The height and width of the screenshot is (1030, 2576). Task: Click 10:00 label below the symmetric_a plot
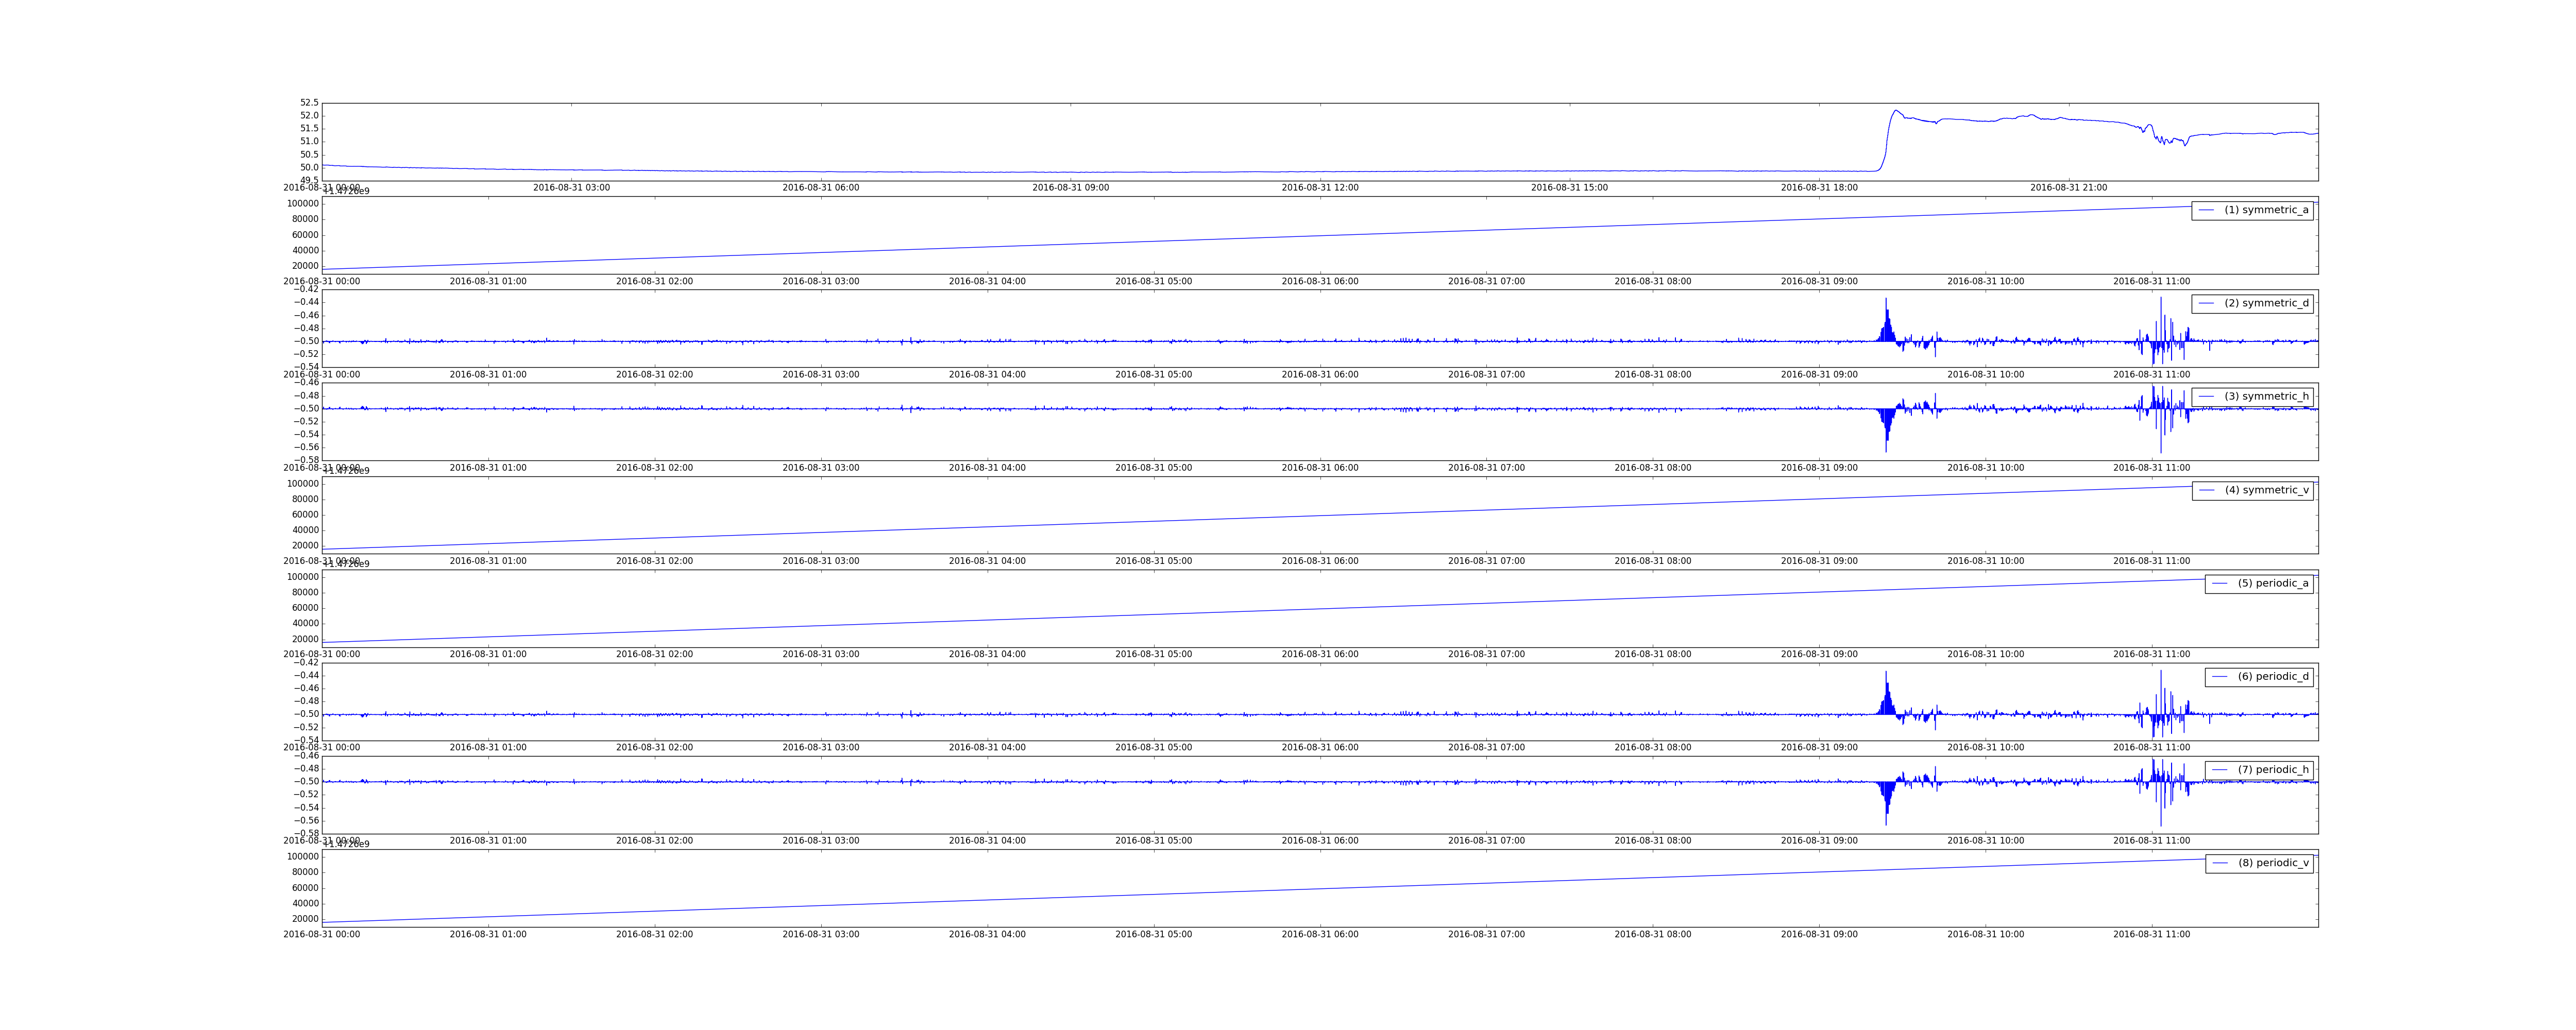click(1986, 282)
